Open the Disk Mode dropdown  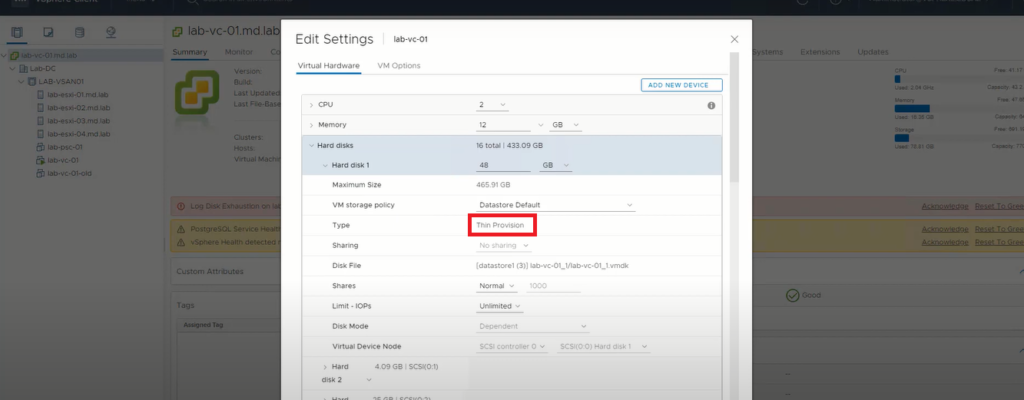pos(533,326)
